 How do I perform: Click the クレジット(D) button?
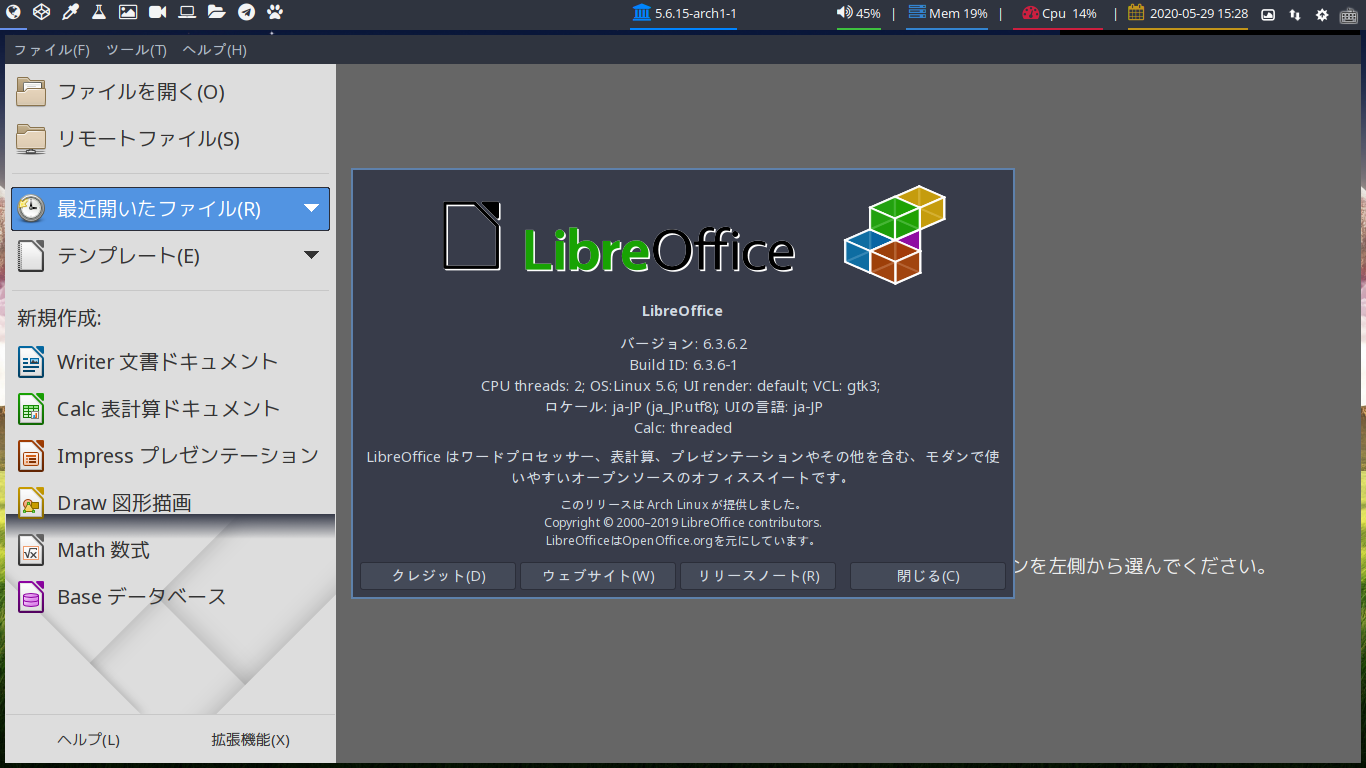(438, 576)
